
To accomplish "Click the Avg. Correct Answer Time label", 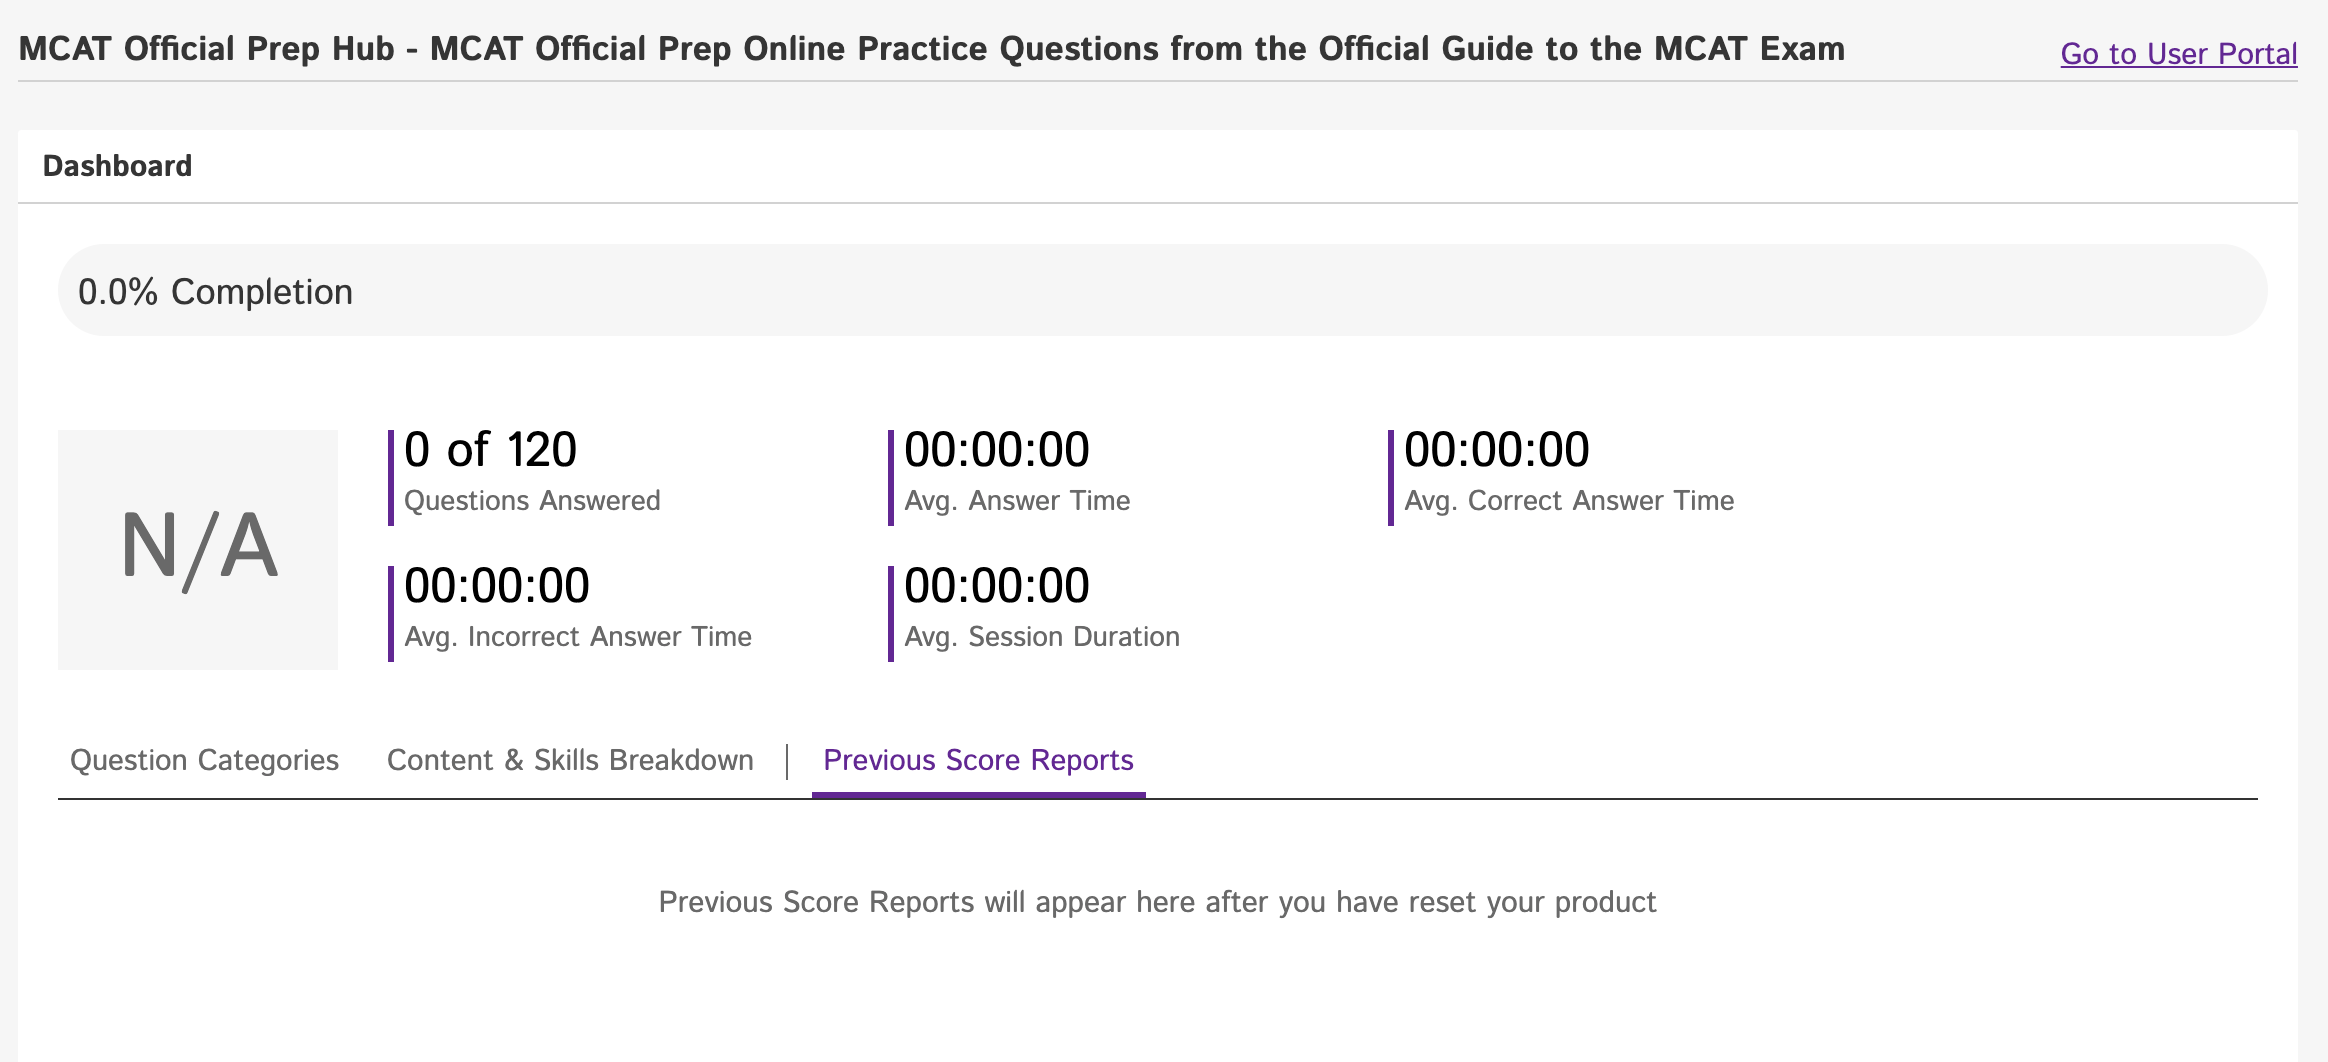I will (x=1570, y=500).
